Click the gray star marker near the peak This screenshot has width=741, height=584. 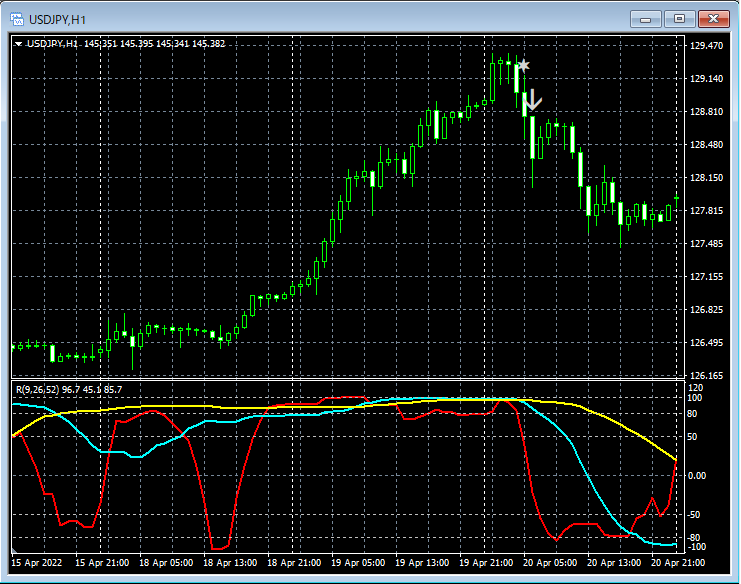pos(522,66)
